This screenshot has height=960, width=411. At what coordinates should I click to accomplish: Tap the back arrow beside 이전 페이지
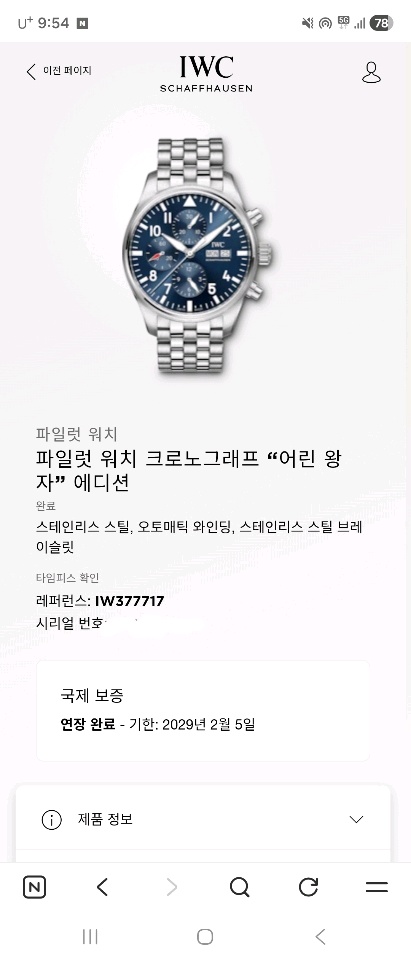click(x=31, y=72)
